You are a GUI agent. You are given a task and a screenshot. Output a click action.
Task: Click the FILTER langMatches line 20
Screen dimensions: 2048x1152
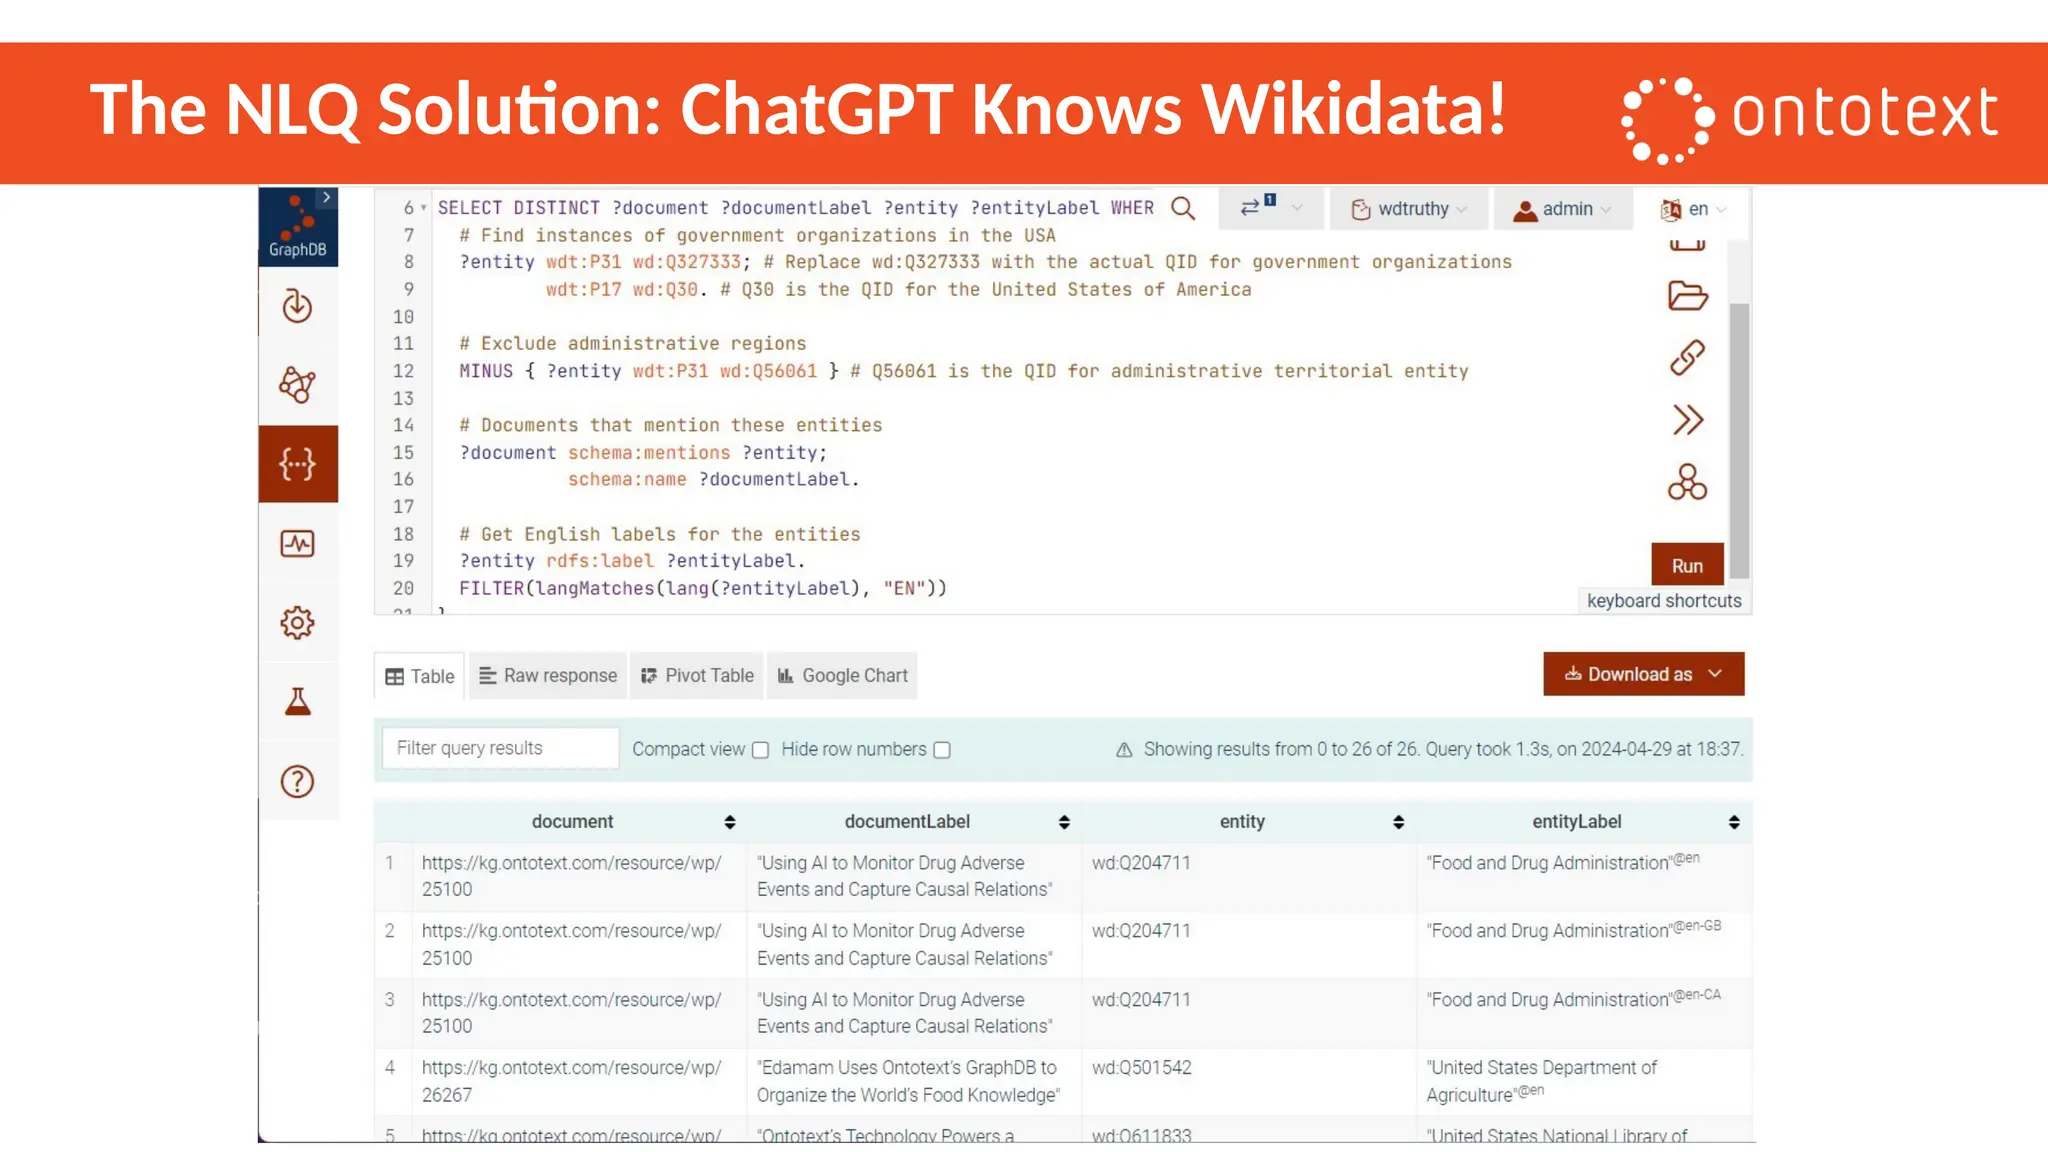702,588
